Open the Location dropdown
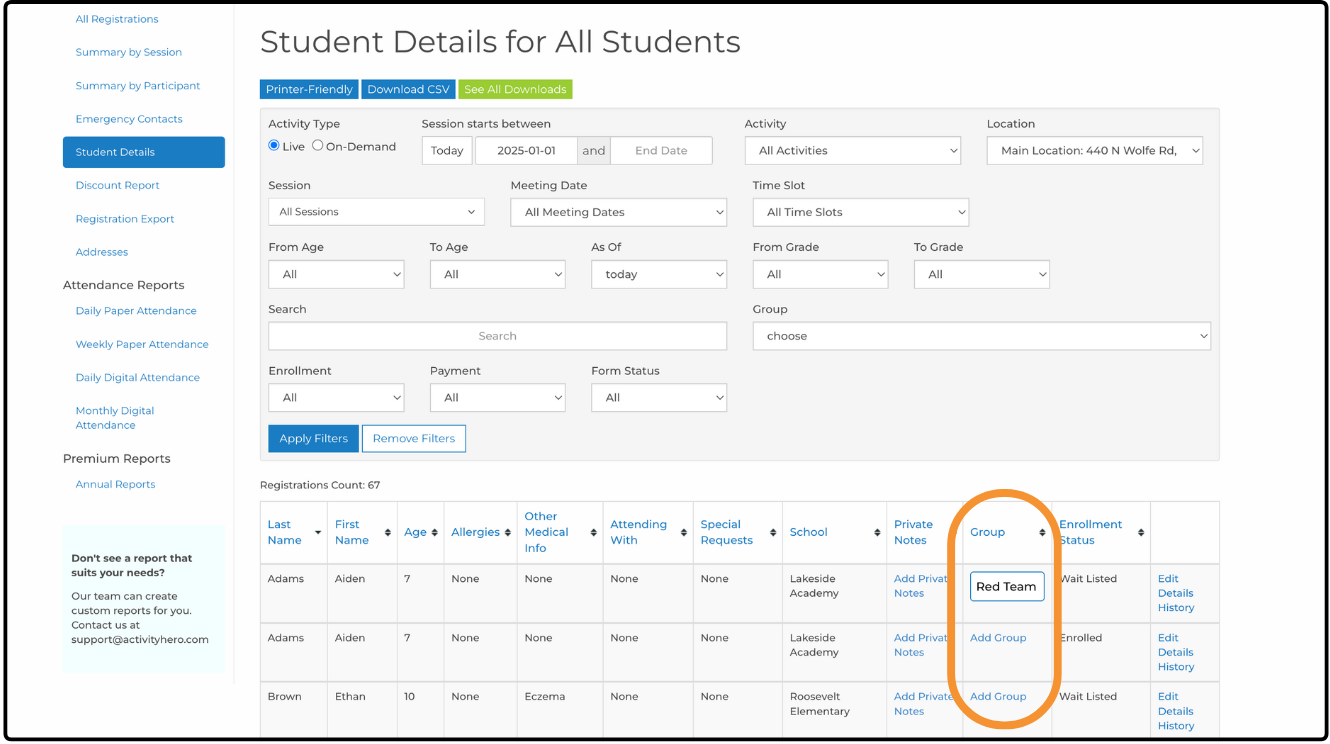Image resolution: width=1330 pixels, height=744 pixels. [1095, 151]
